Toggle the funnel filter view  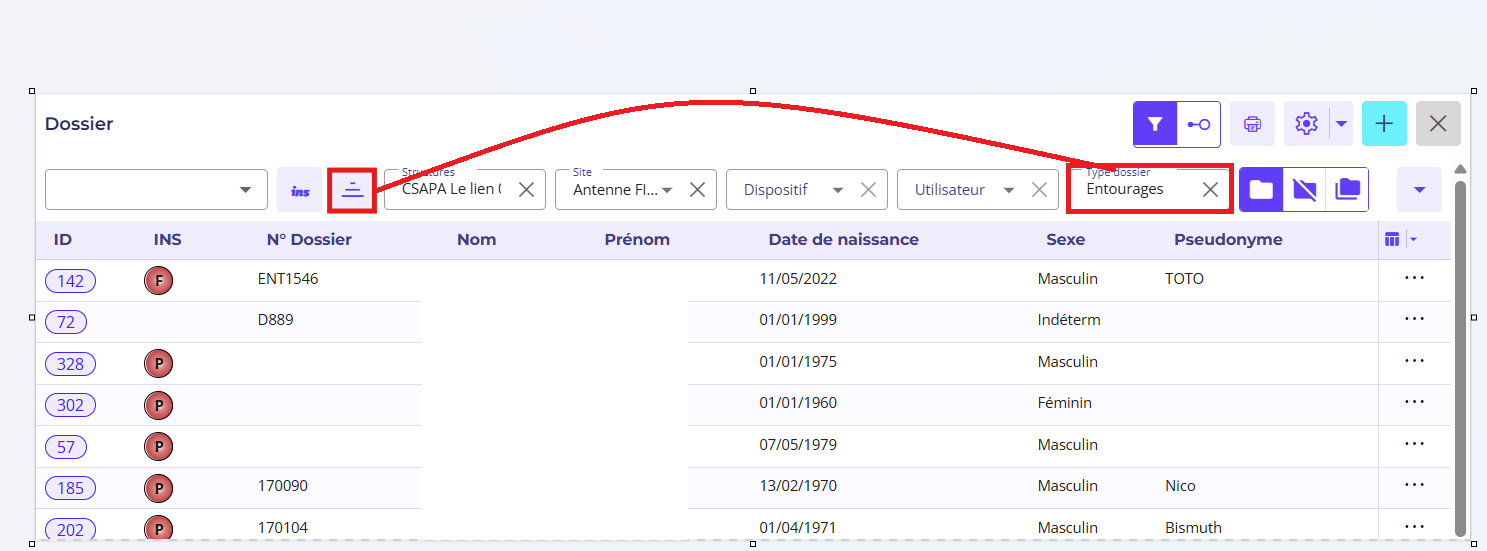[x=1155, y=124]
